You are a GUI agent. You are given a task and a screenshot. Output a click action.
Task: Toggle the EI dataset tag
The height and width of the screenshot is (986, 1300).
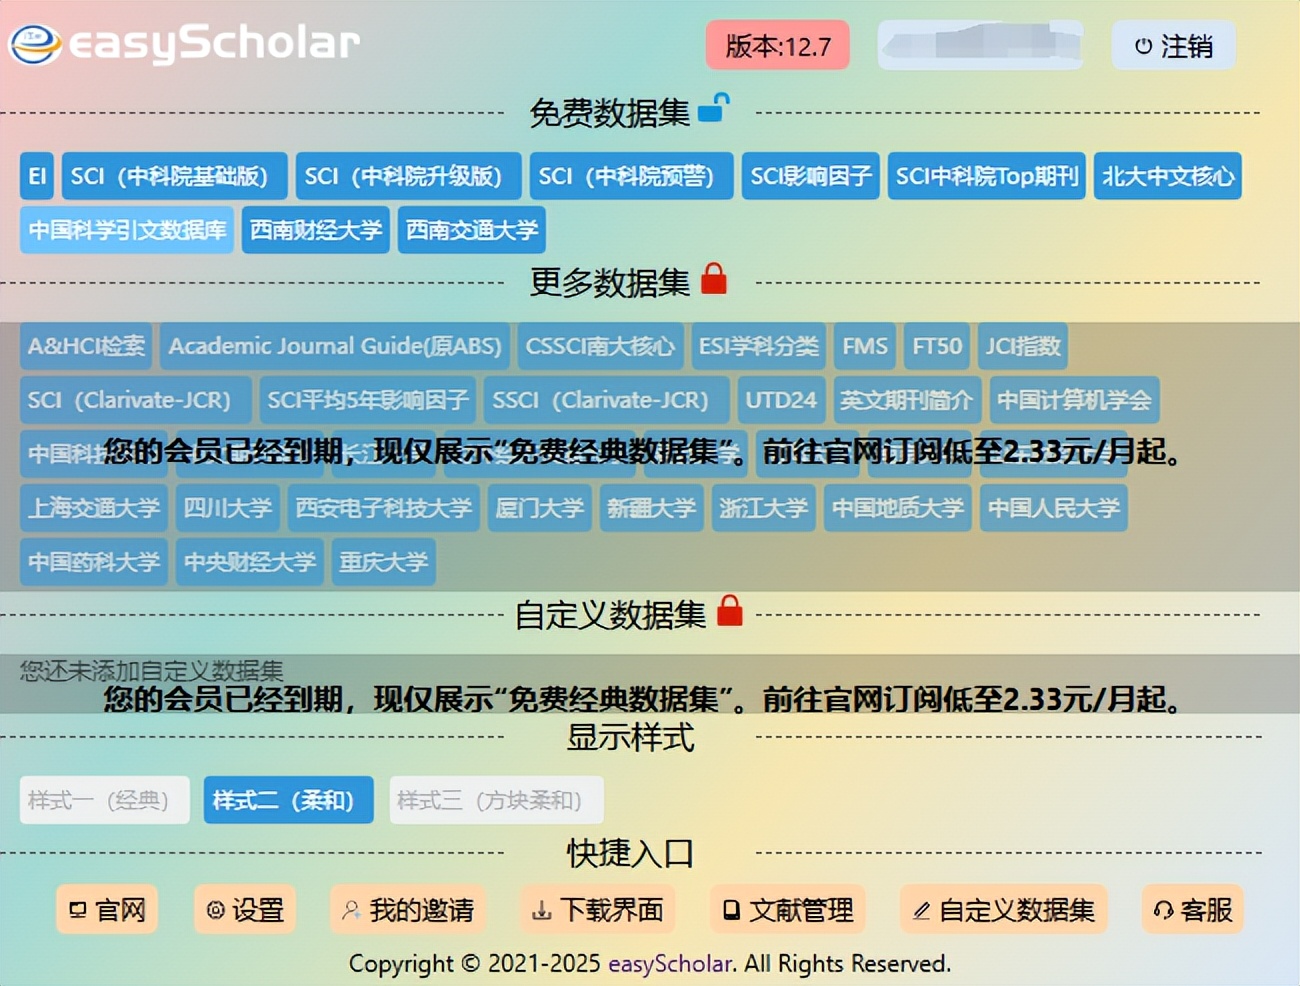(x=37, y=176)
